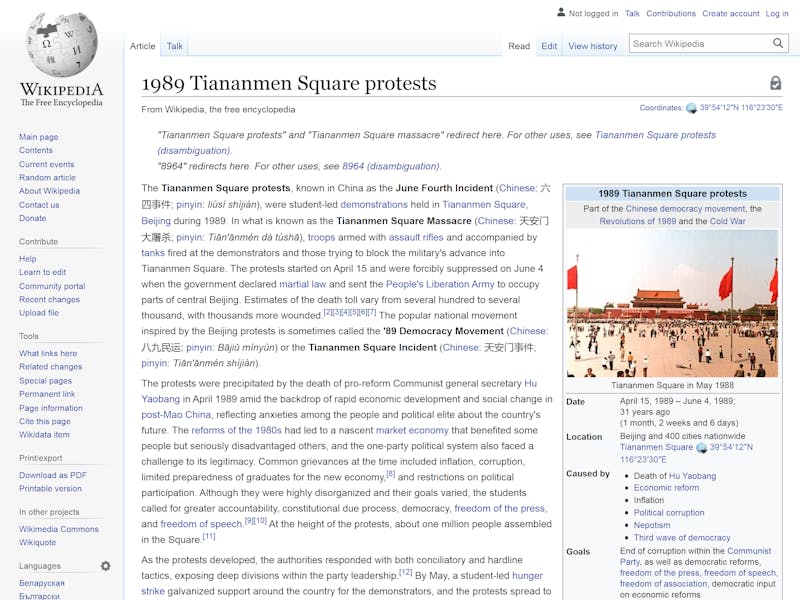View Recent changes
Screen dimensions: 800x600
[x=49, y=299]
